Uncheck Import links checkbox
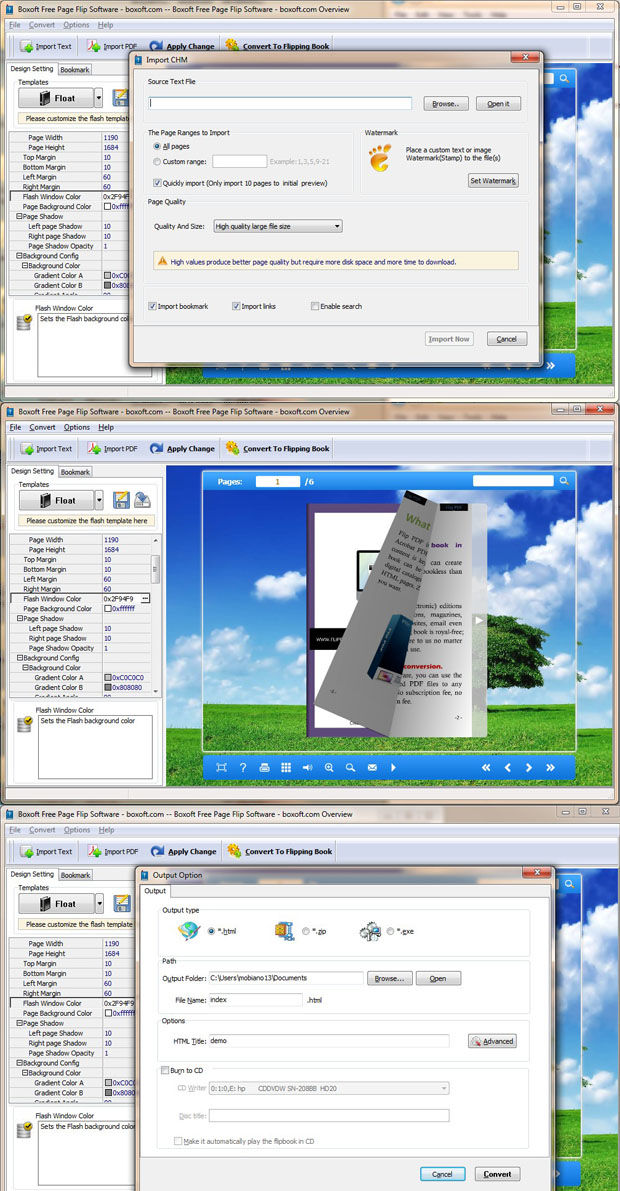 pyautogui.click(x=236, y=306)
